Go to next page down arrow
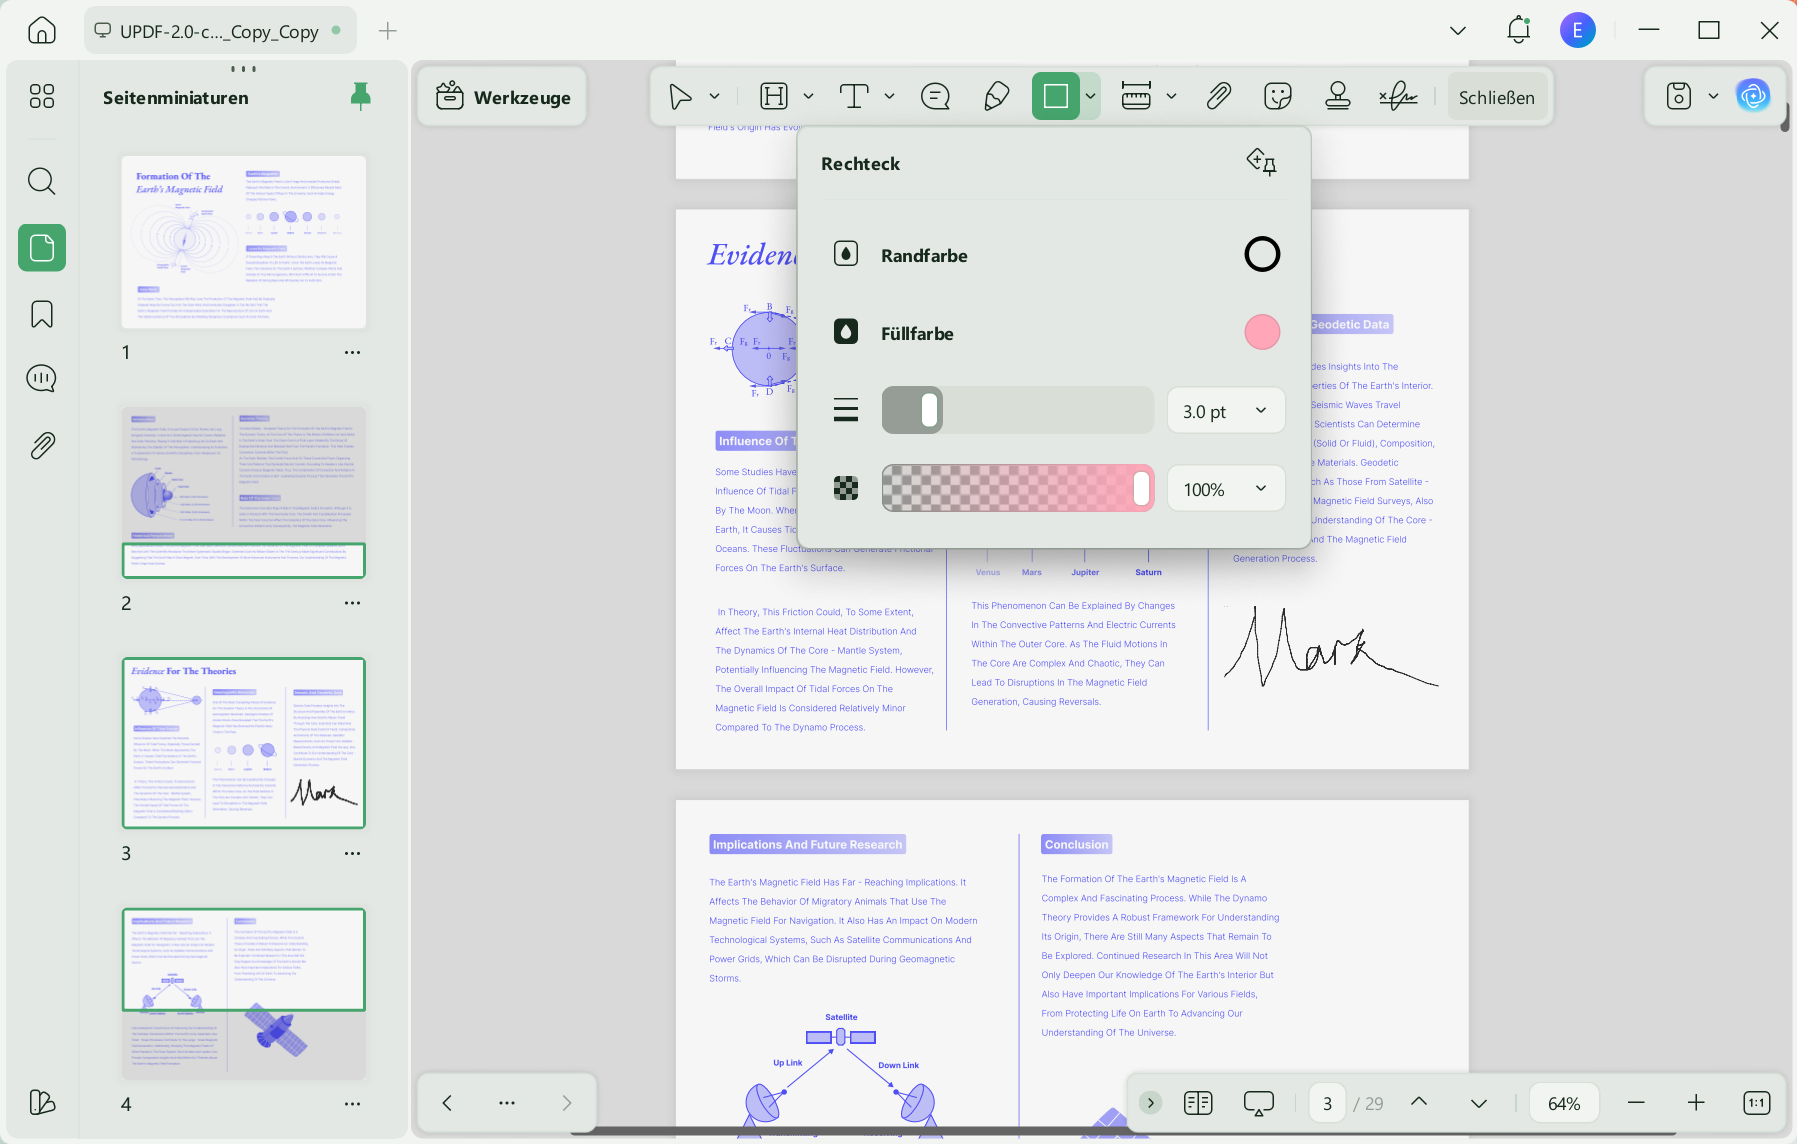The image size is (1797, 1144). (x=1479, y=1103)
